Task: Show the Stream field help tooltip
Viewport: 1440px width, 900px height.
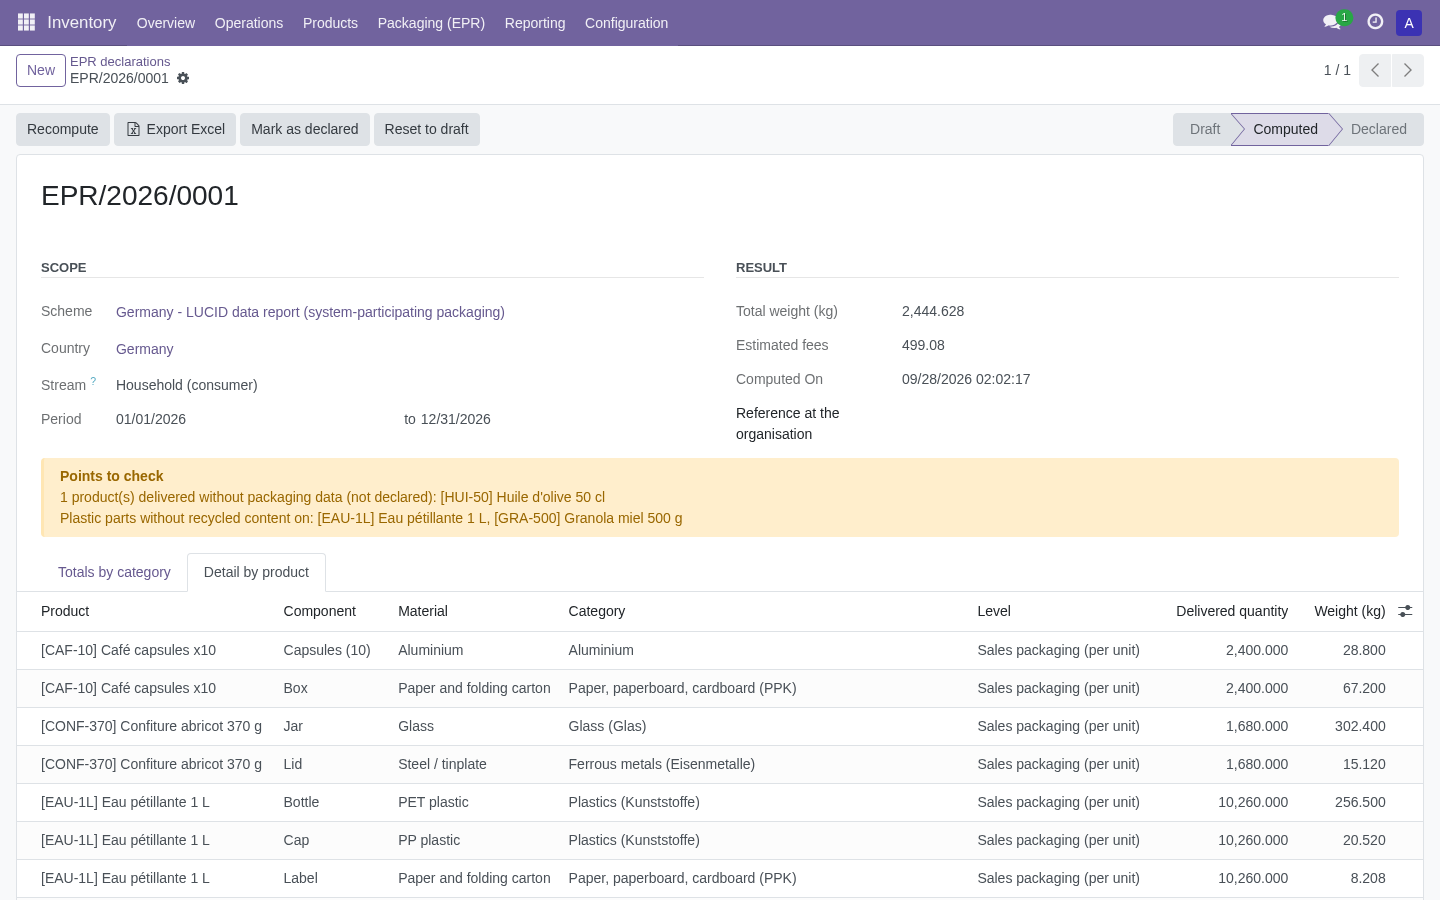Action: pos(93,381)
